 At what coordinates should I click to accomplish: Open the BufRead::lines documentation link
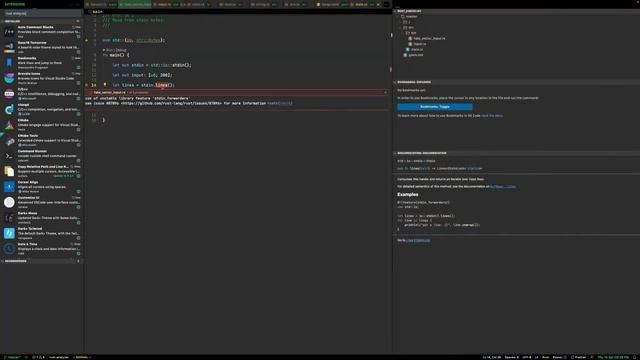503,187
